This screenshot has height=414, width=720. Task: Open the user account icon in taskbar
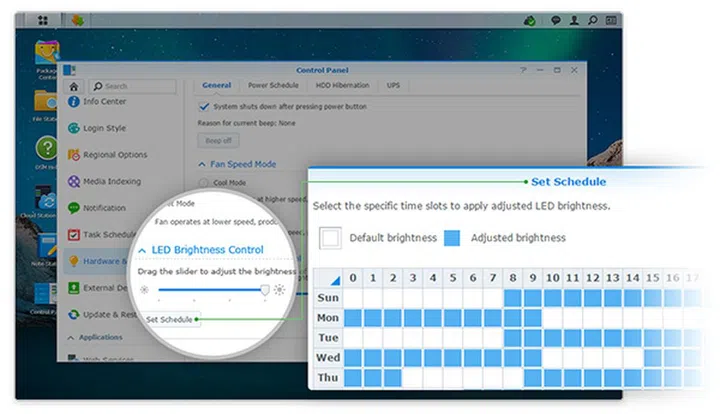[x=574, y=20]
